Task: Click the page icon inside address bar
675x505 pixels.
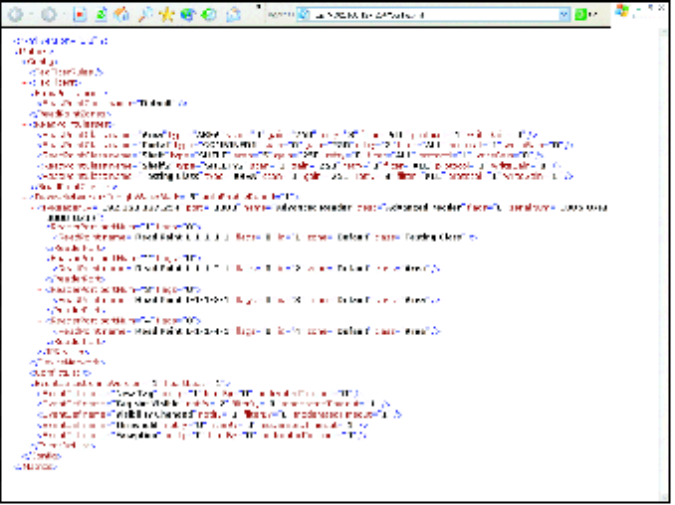Action: pos(304,15)
